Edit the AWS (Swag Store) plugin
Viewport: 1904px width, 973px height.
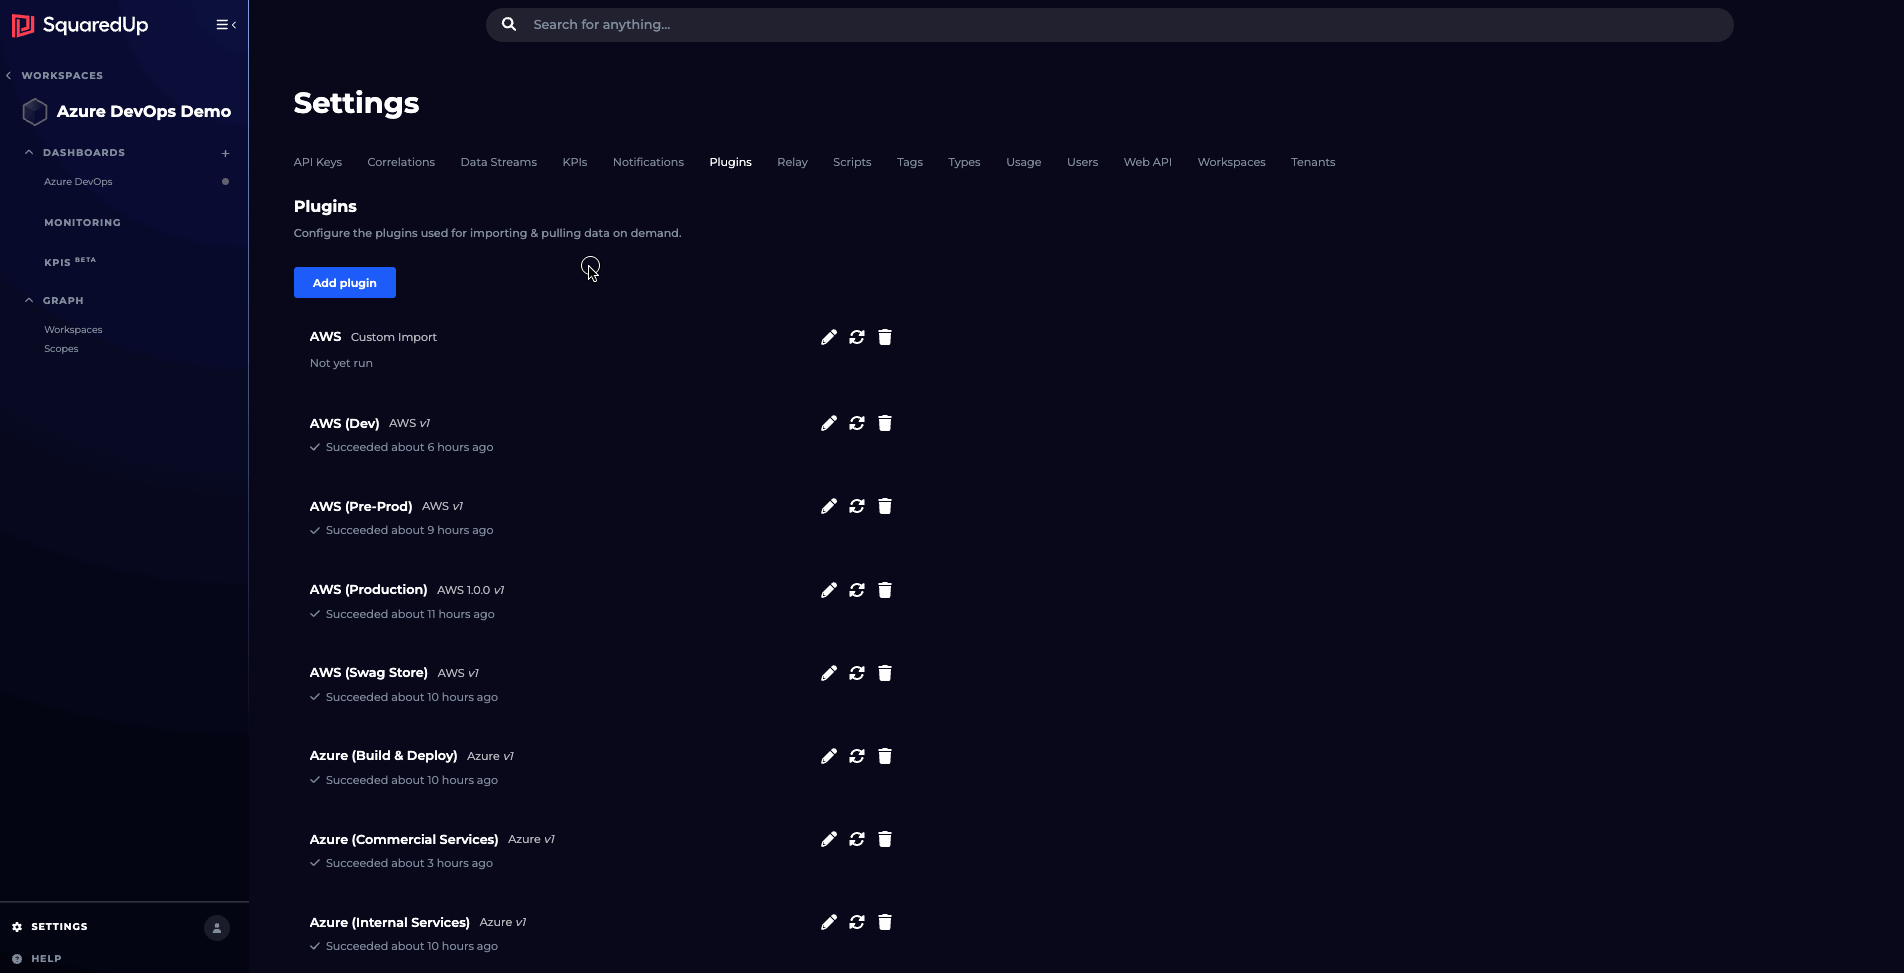[828, 673]
